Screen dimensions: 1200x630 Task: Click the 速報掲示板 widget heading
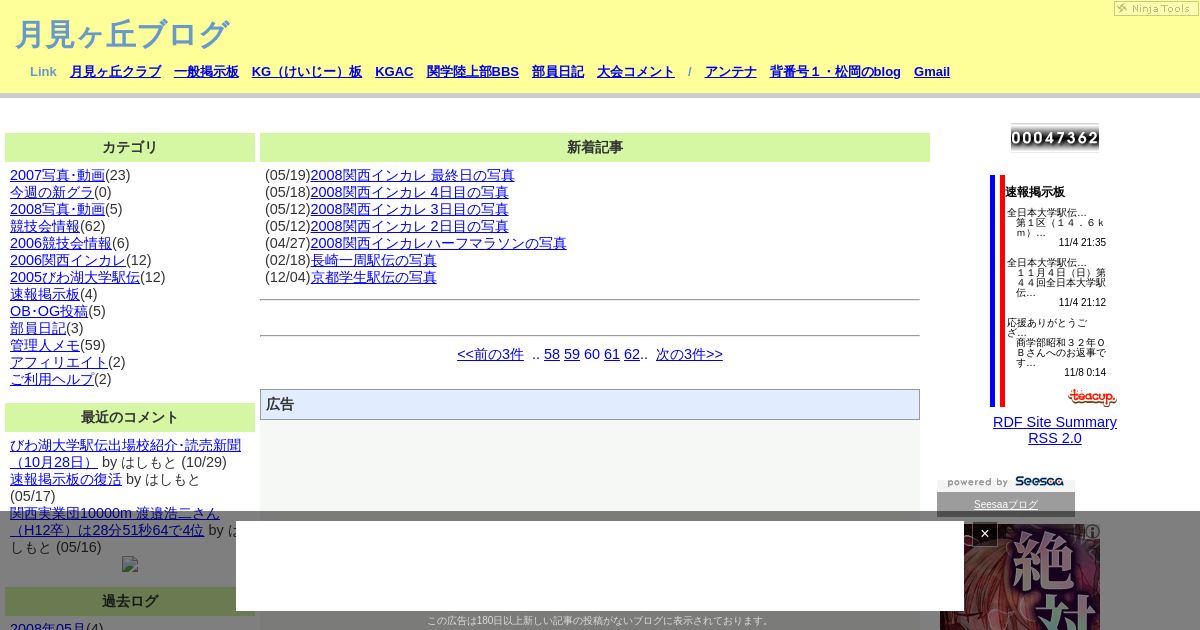1035,192
